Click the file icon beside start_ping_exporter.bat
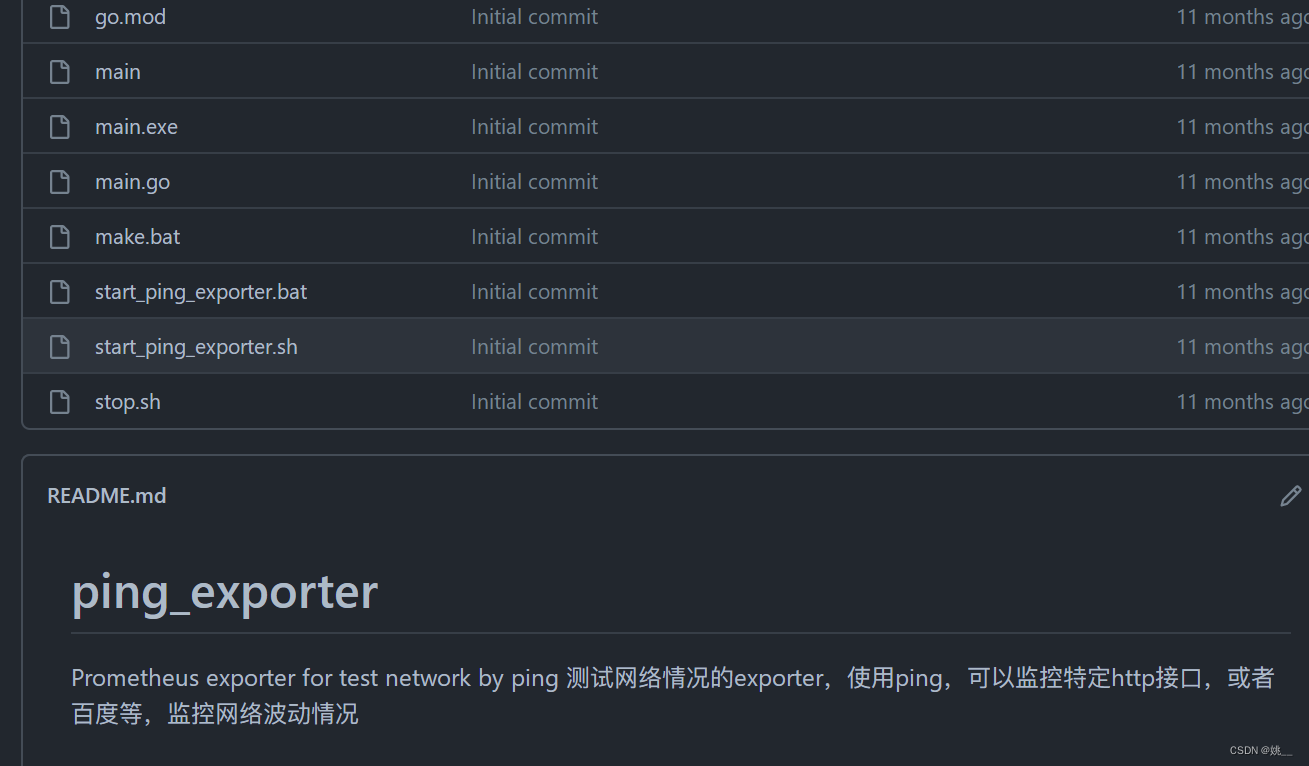This screenshot has height=766, width=1309. 59,291
